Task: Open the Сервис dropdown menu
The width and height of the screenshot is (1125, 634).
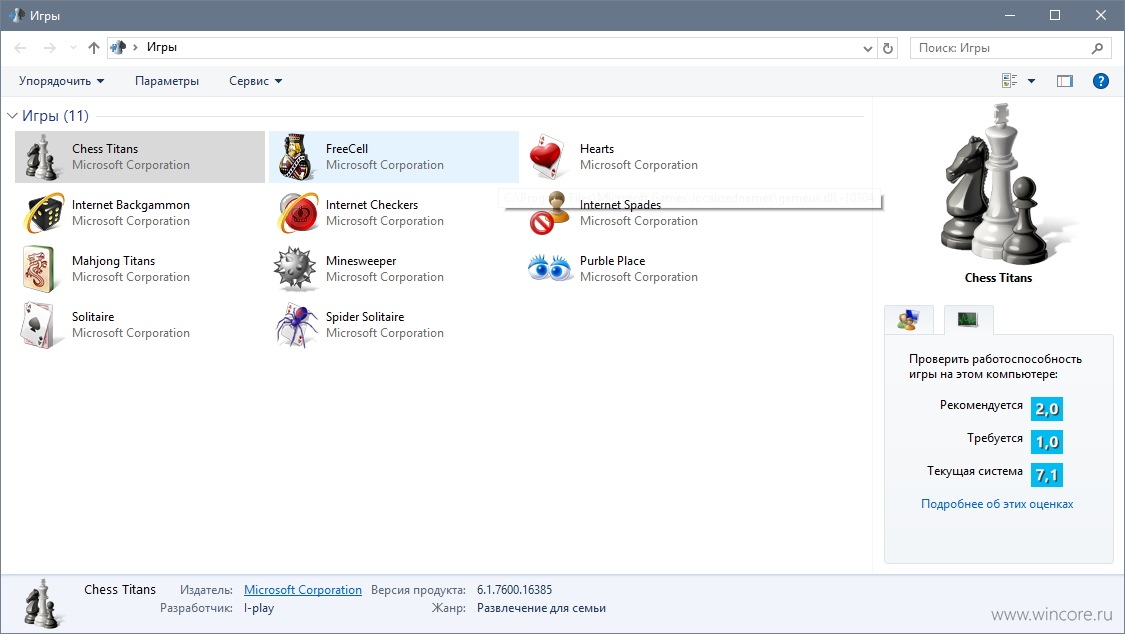Action: click(255, 81)
